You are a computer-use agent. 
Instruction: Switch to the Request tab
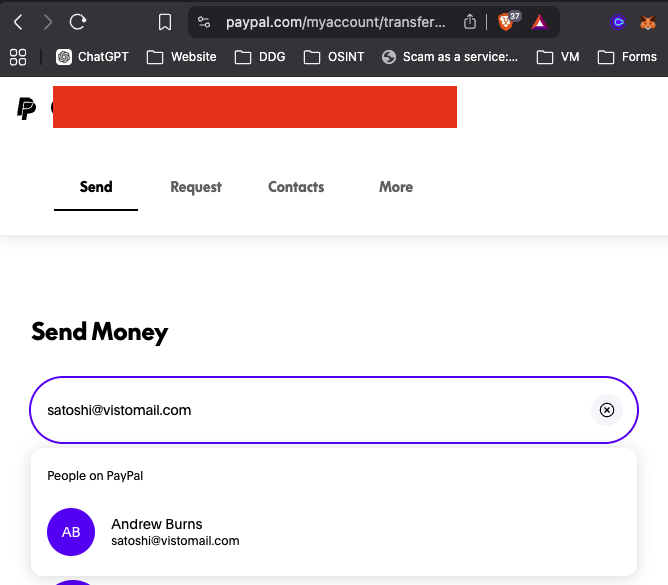196,187
